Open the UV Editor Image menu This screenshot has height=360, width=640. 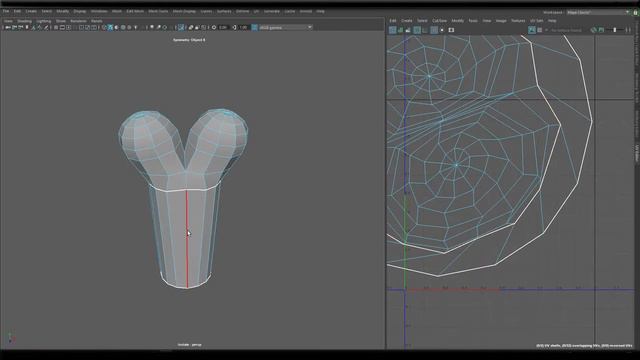click(501, 20)
